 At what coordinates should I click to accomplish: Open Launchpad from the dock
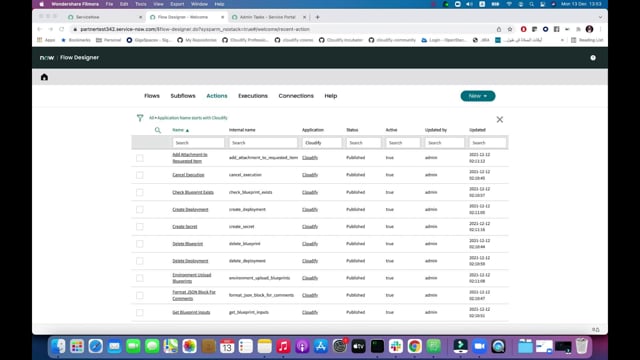click(77, 346)
